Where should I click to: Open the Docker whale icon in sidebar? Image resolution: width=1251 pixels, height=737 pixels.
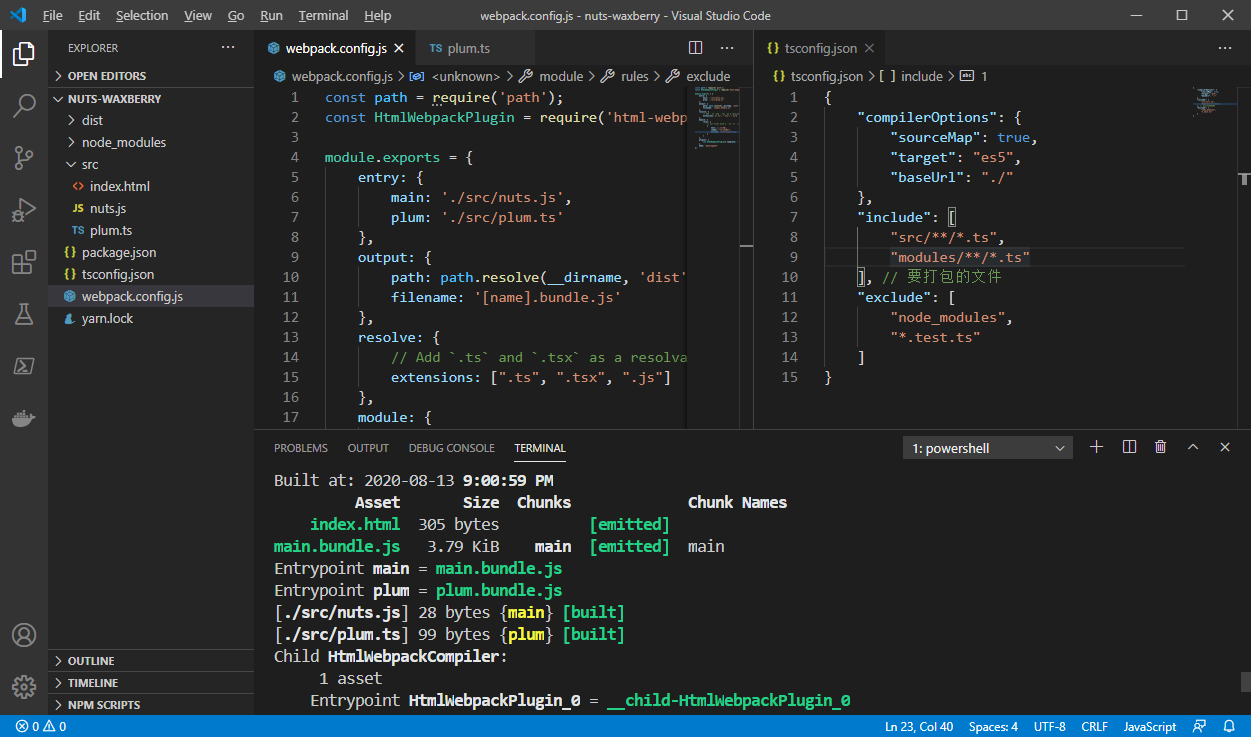pos(24,418)
